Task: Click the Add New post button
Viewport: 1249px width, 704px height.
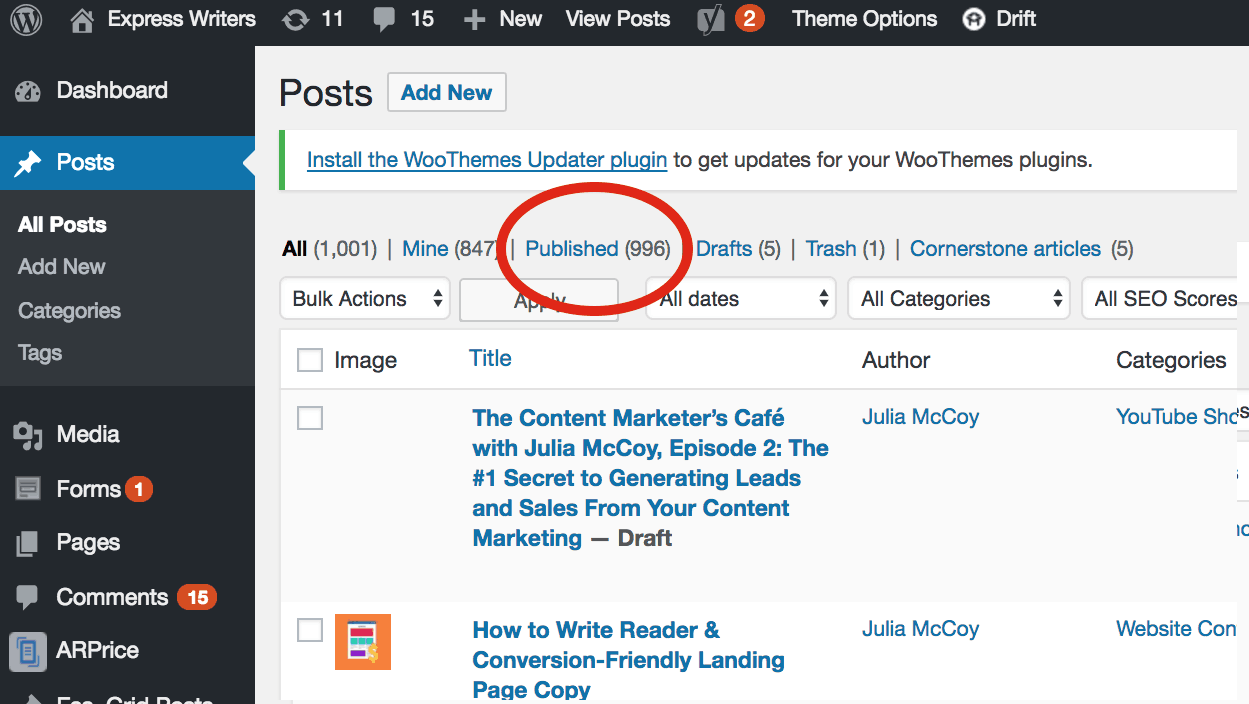Action: [446, 92]
